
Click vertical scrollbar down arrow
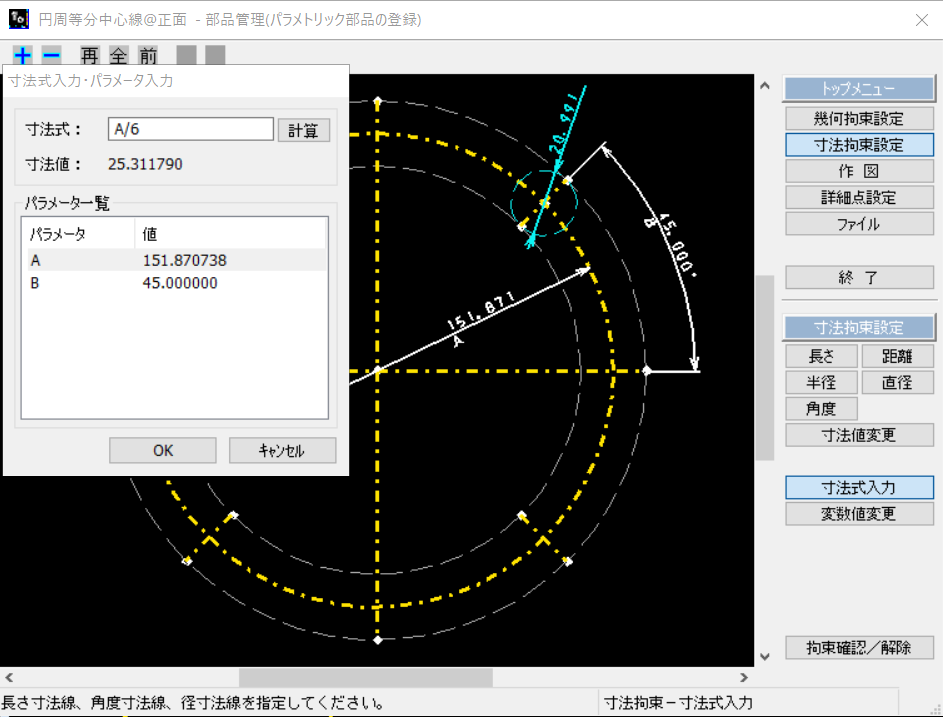[764, 656]
